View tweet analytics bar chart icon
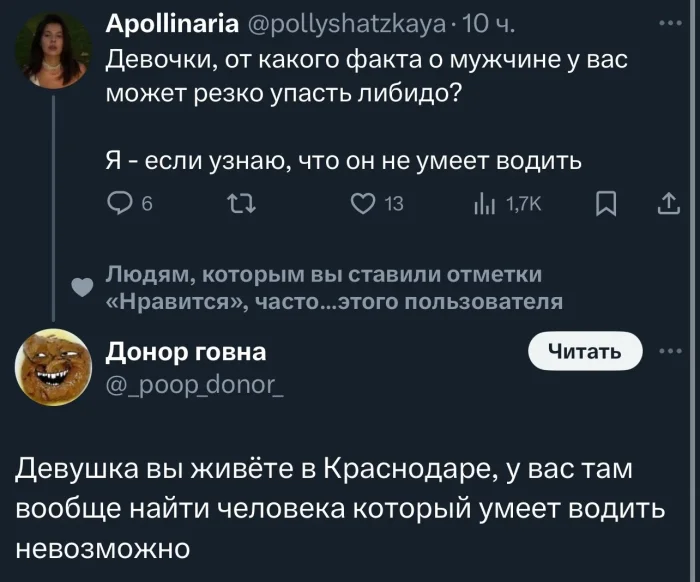The width and height of the screenshot is (700, 582). tap(481, 205)
